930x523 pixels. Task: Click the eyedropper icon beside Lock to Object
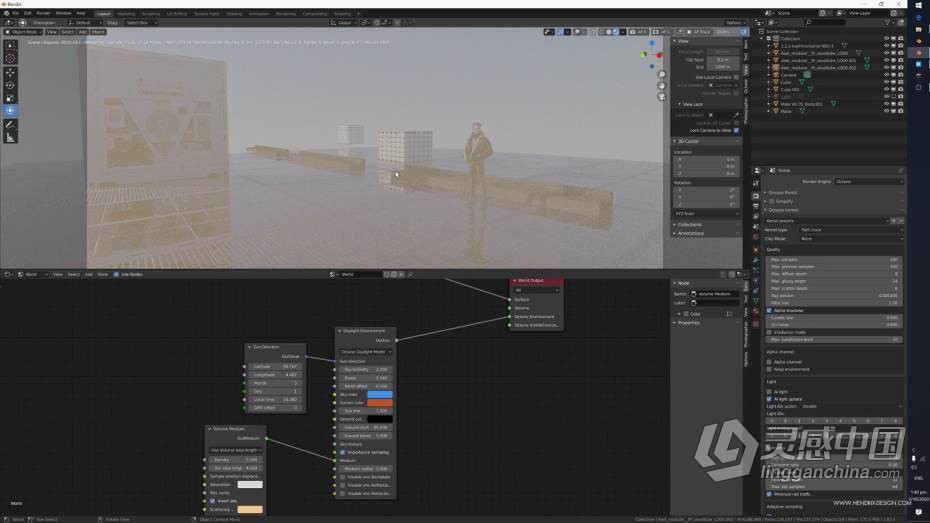tap(737, 115)
